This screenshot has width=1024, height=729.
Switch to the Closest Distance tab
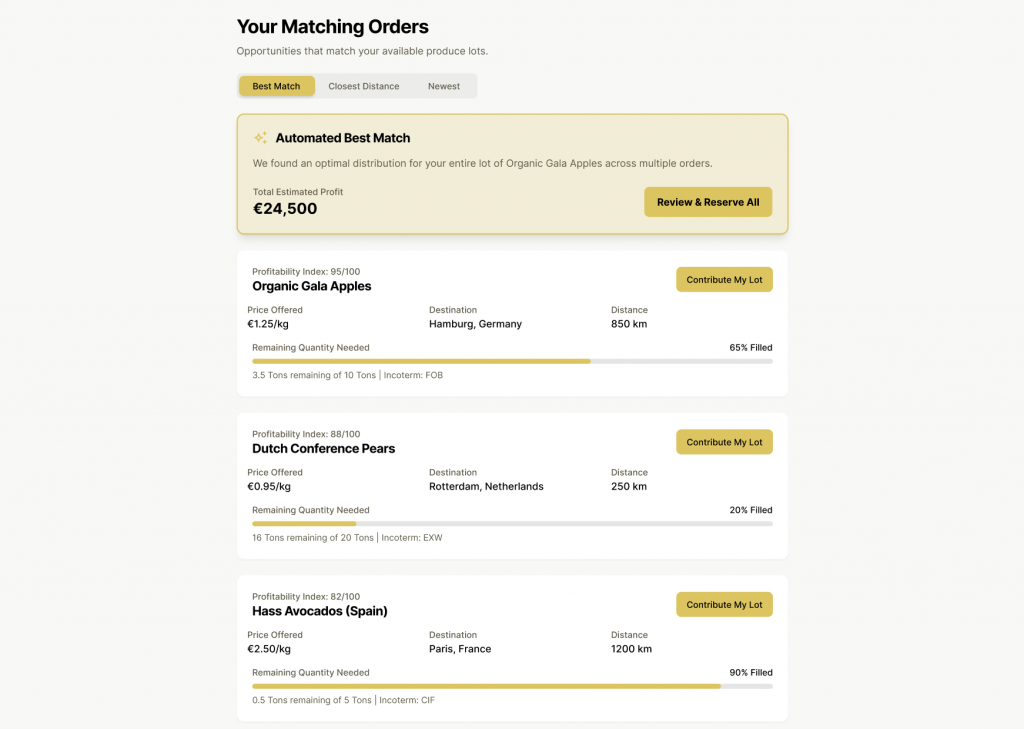[x=363, y=86]
